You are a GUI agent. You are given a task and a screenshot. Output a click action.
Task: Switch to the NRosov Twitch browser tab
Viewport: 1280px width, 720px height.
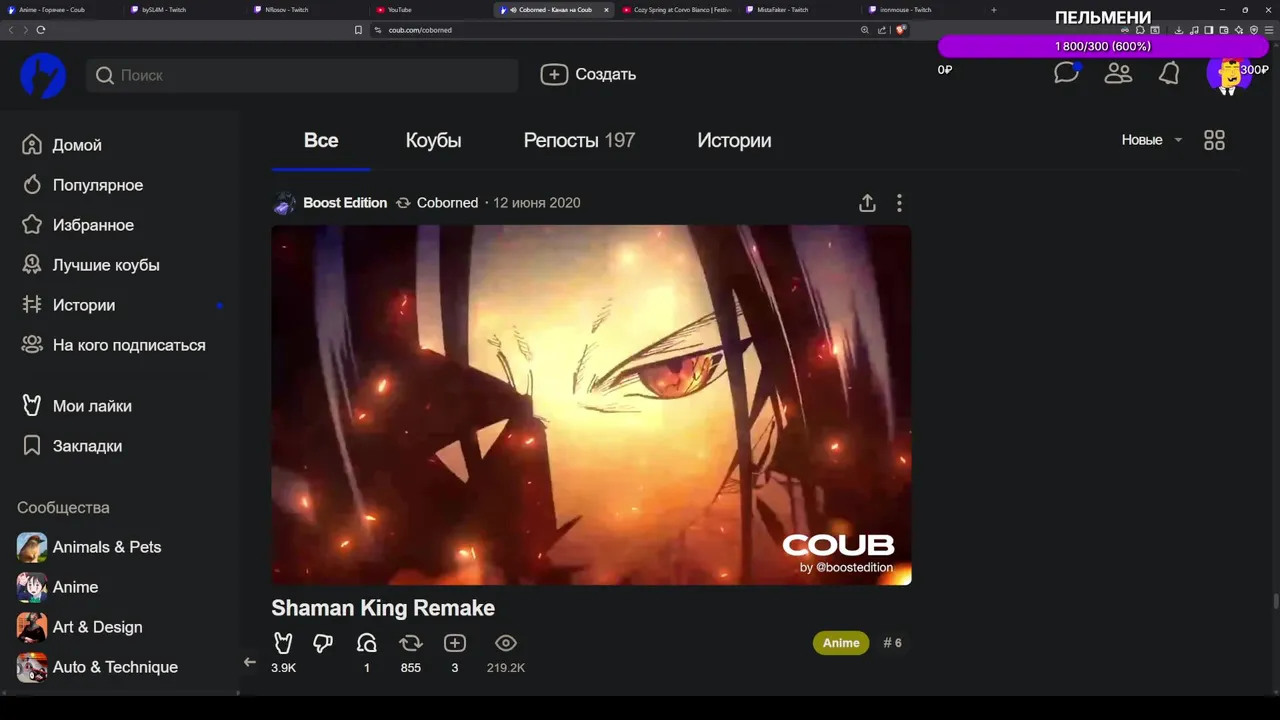coord(307,10)
